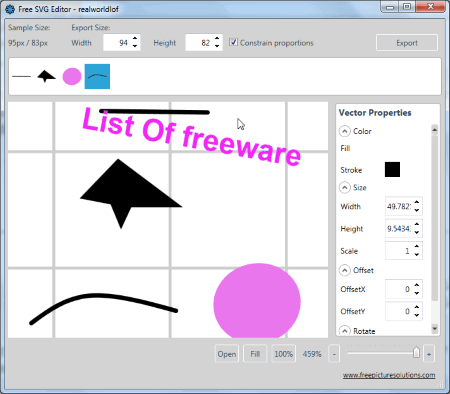Click the 459% zoom level text
The height and width of the screenshot is (394, 450).
coord(312,354)
